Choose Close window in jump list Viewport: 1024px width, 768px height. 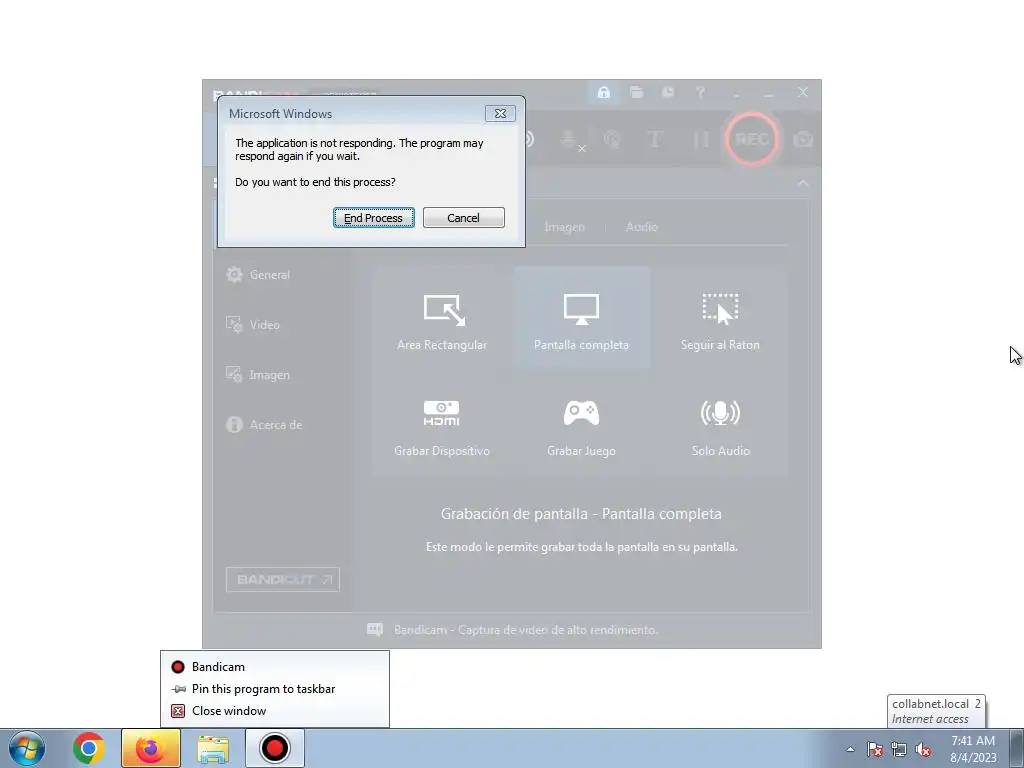point(275,711)
